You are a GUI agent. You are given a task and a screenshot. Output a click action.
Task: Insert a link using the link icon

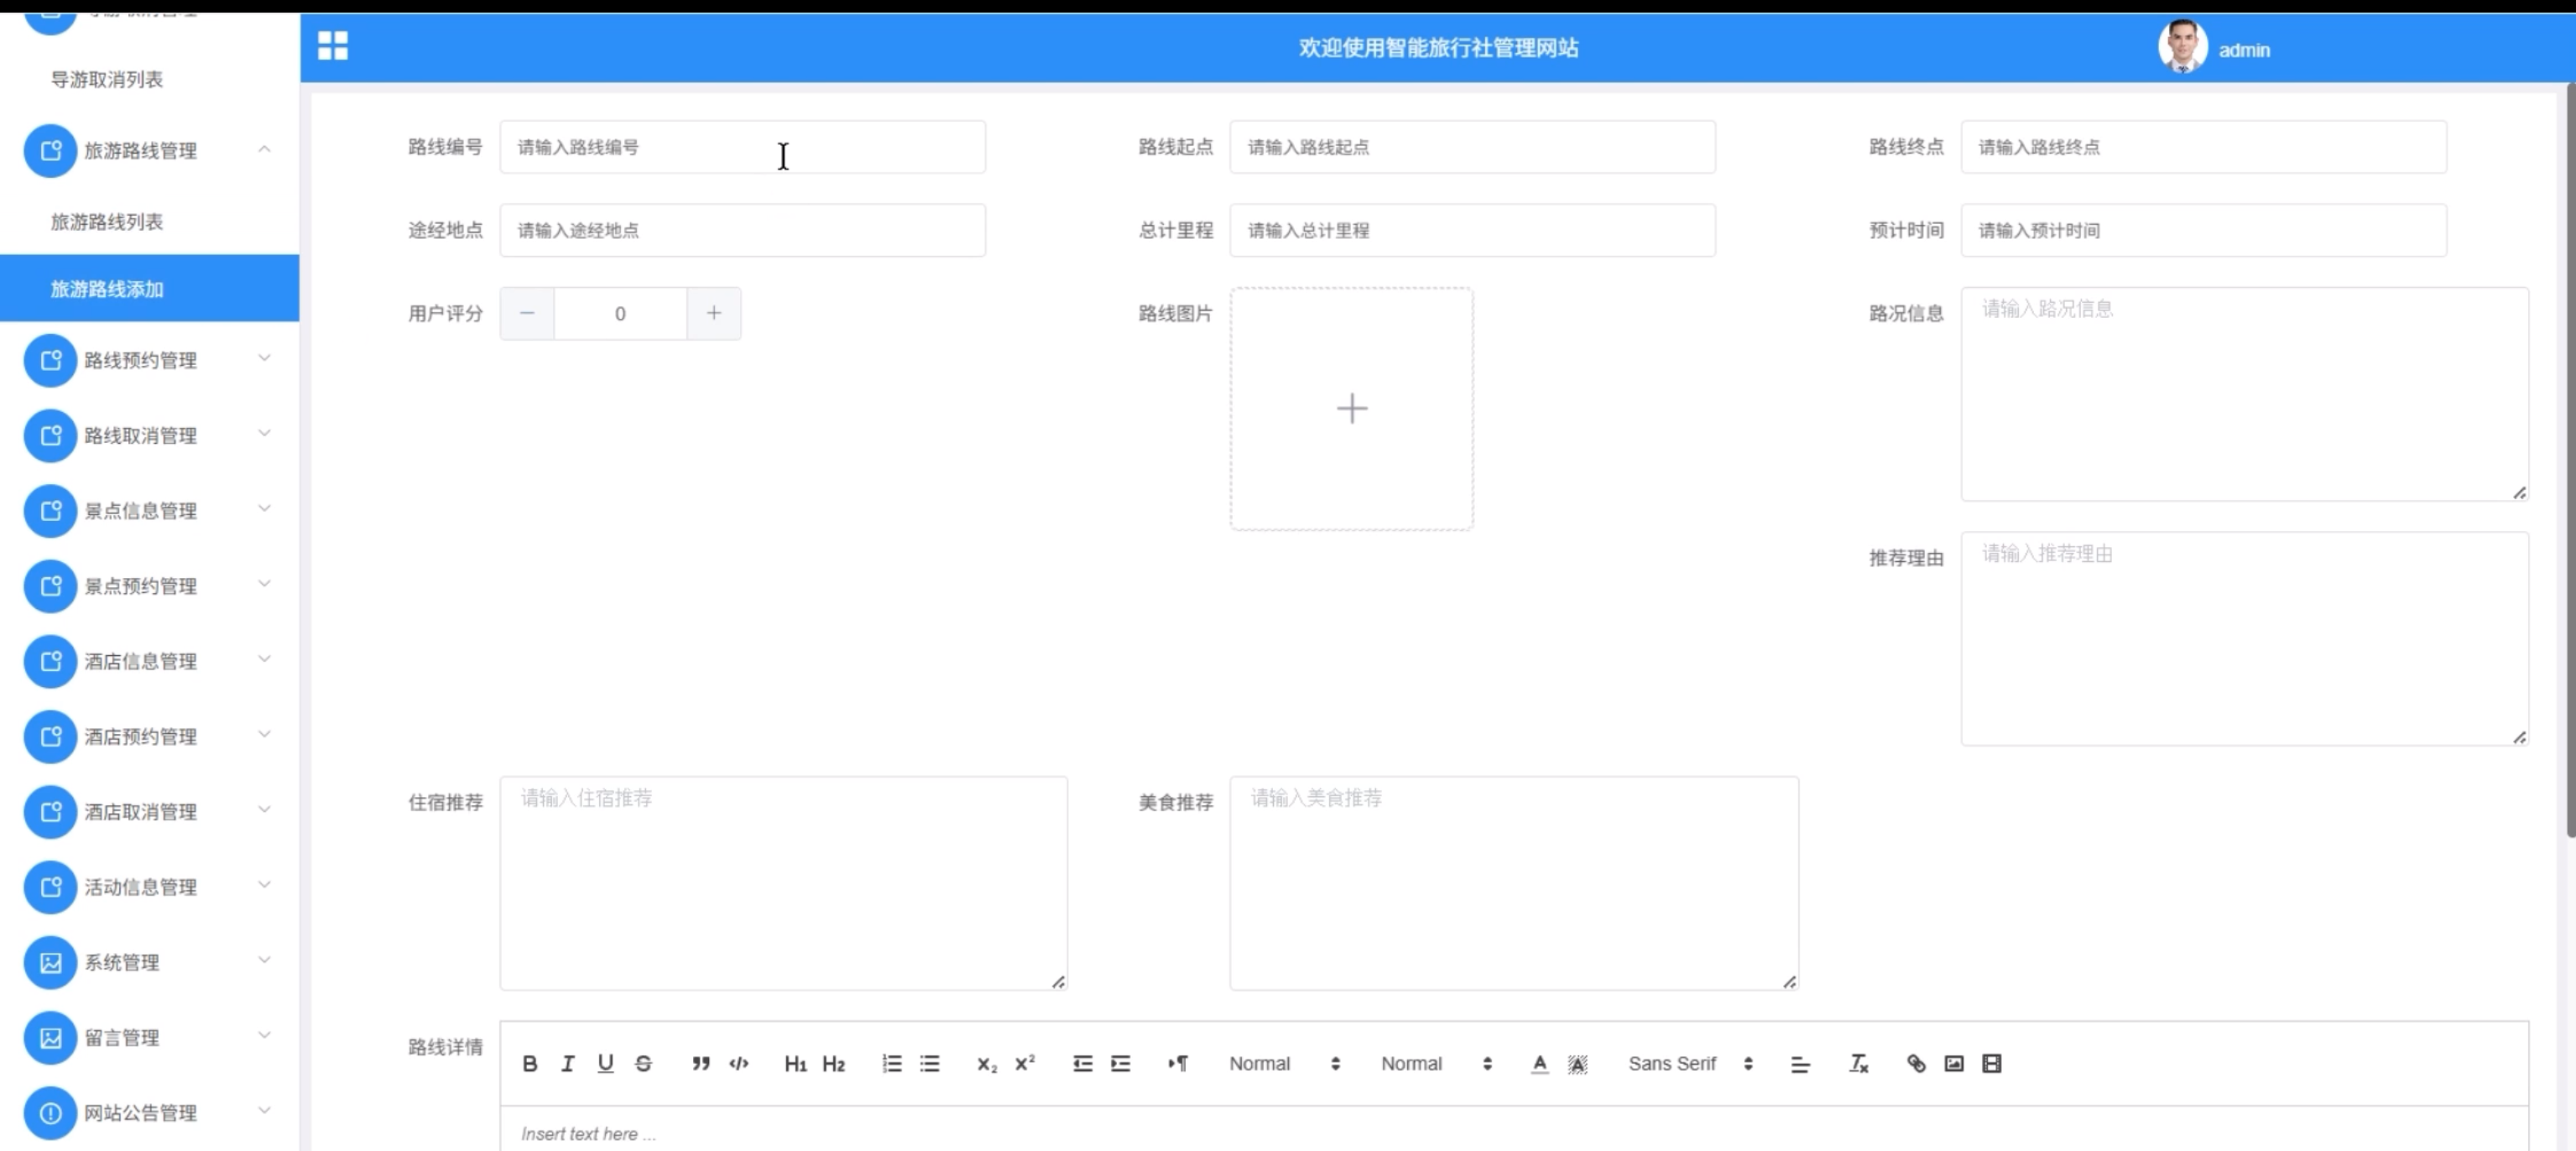1915,1063
